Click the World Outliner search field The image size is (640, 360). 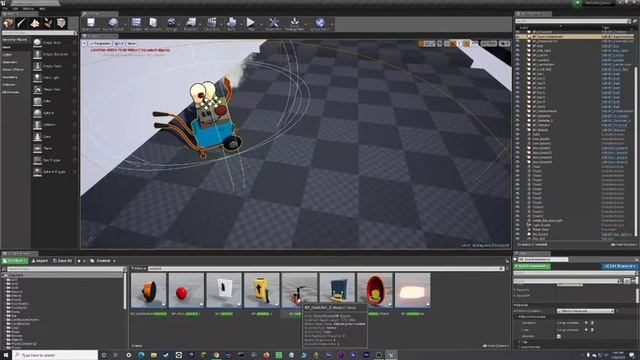(x=572, y=21)
